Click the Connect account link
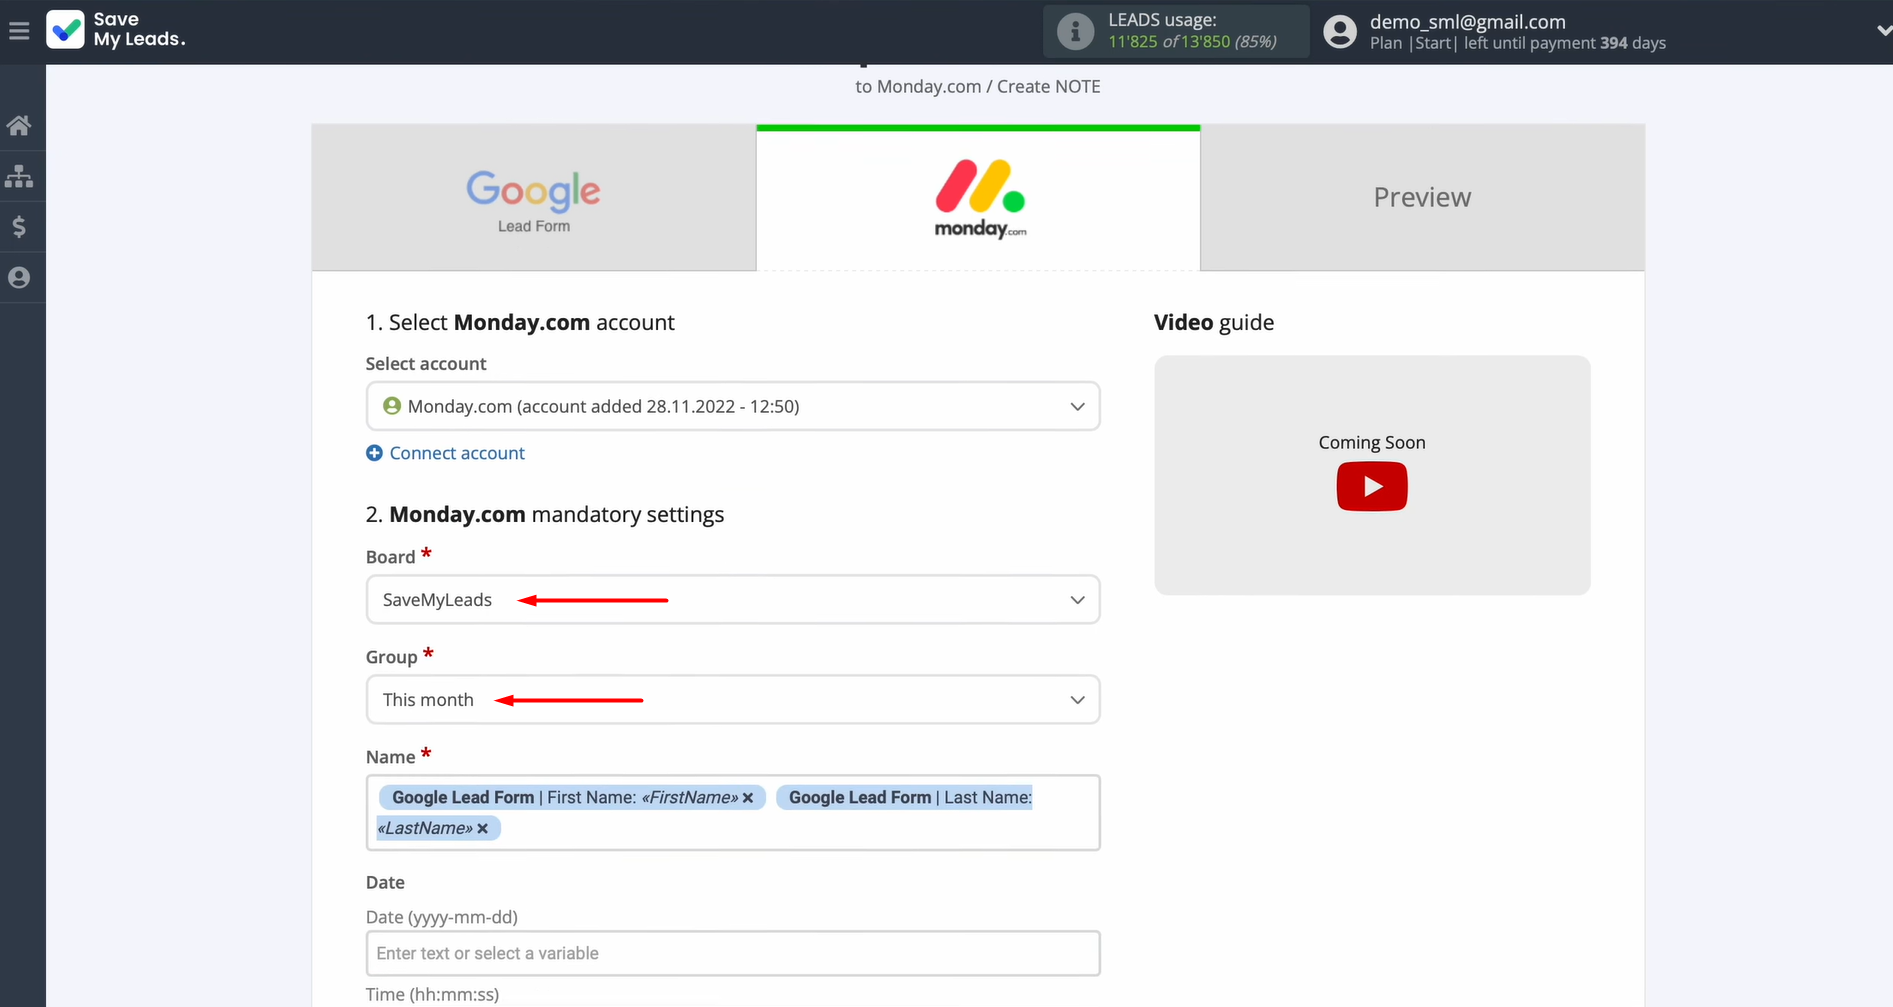The height and width of the screenshot is (1007, 1893). tap(456, 453)
